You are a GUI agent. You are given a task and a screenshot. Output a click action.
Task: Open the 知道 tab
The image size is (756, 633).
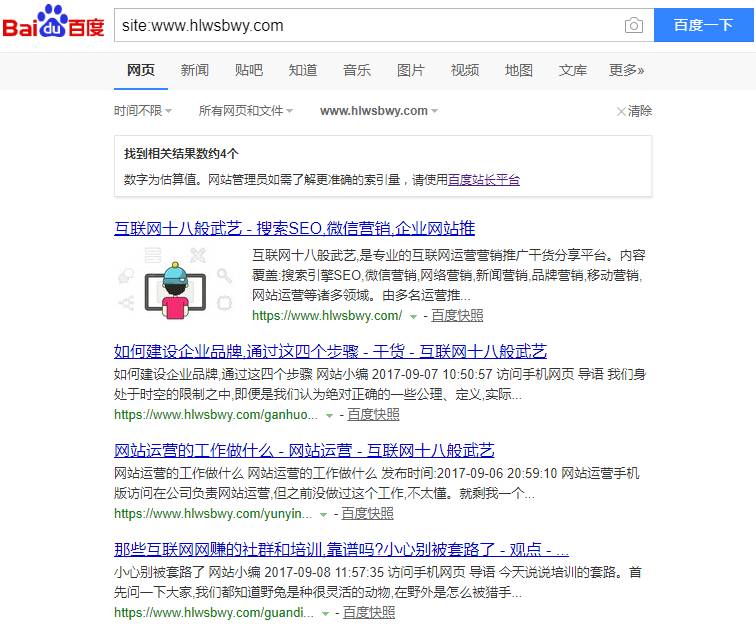coord(303,70)
